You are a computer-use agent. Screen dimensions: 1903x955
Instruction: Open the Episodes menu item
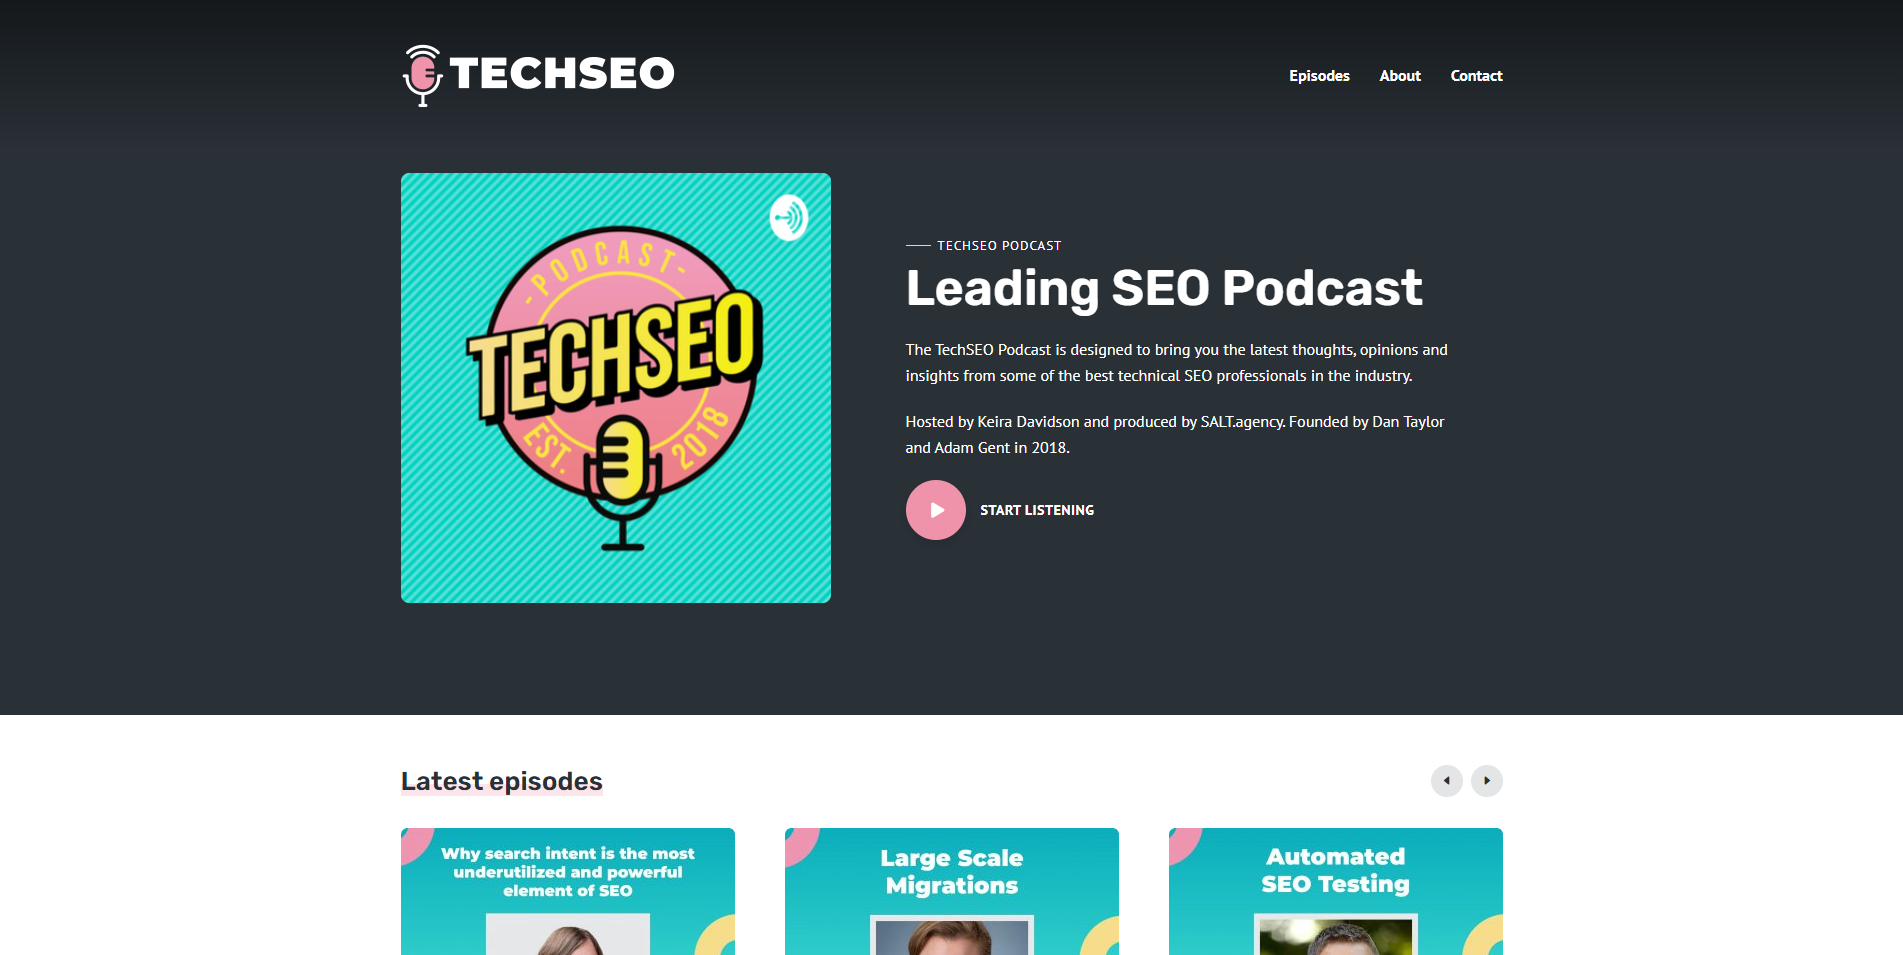coord(1319,76)
